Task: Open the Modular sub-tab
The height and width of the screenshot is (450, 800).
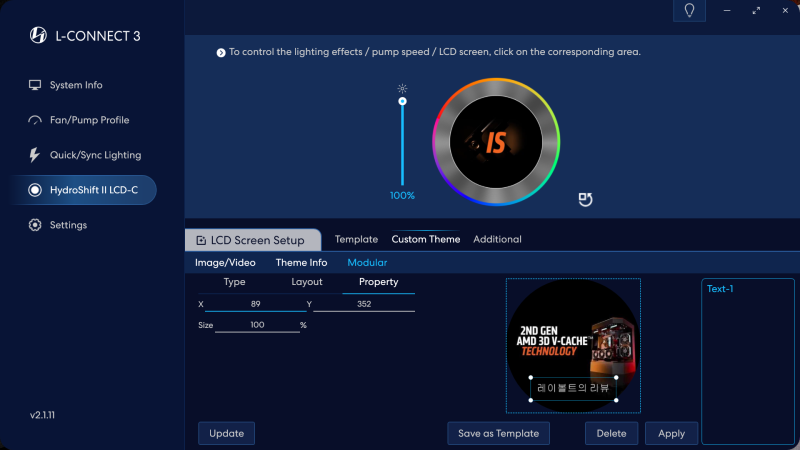Action: (x=367, y=263)
